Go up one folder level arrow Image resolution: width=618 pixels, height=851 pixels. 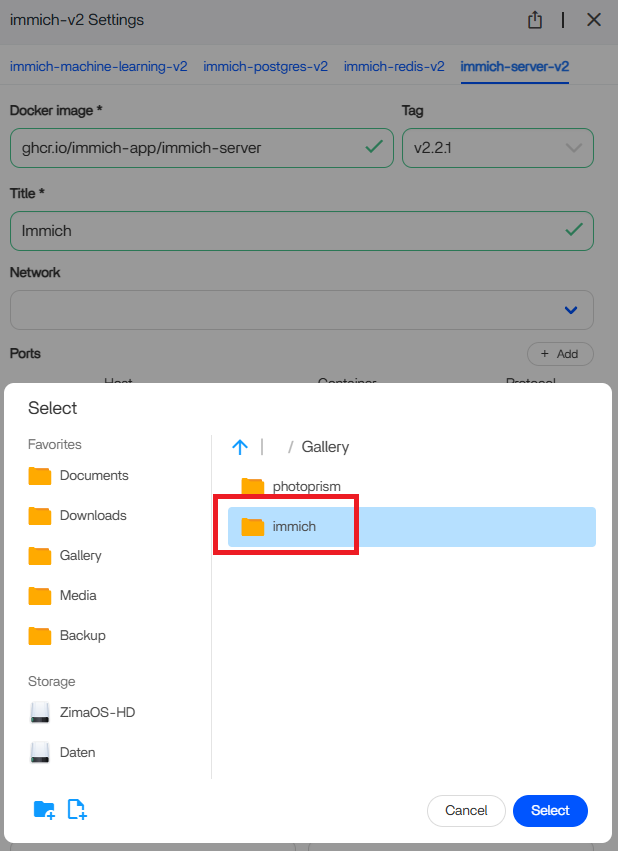coord(239,447)
